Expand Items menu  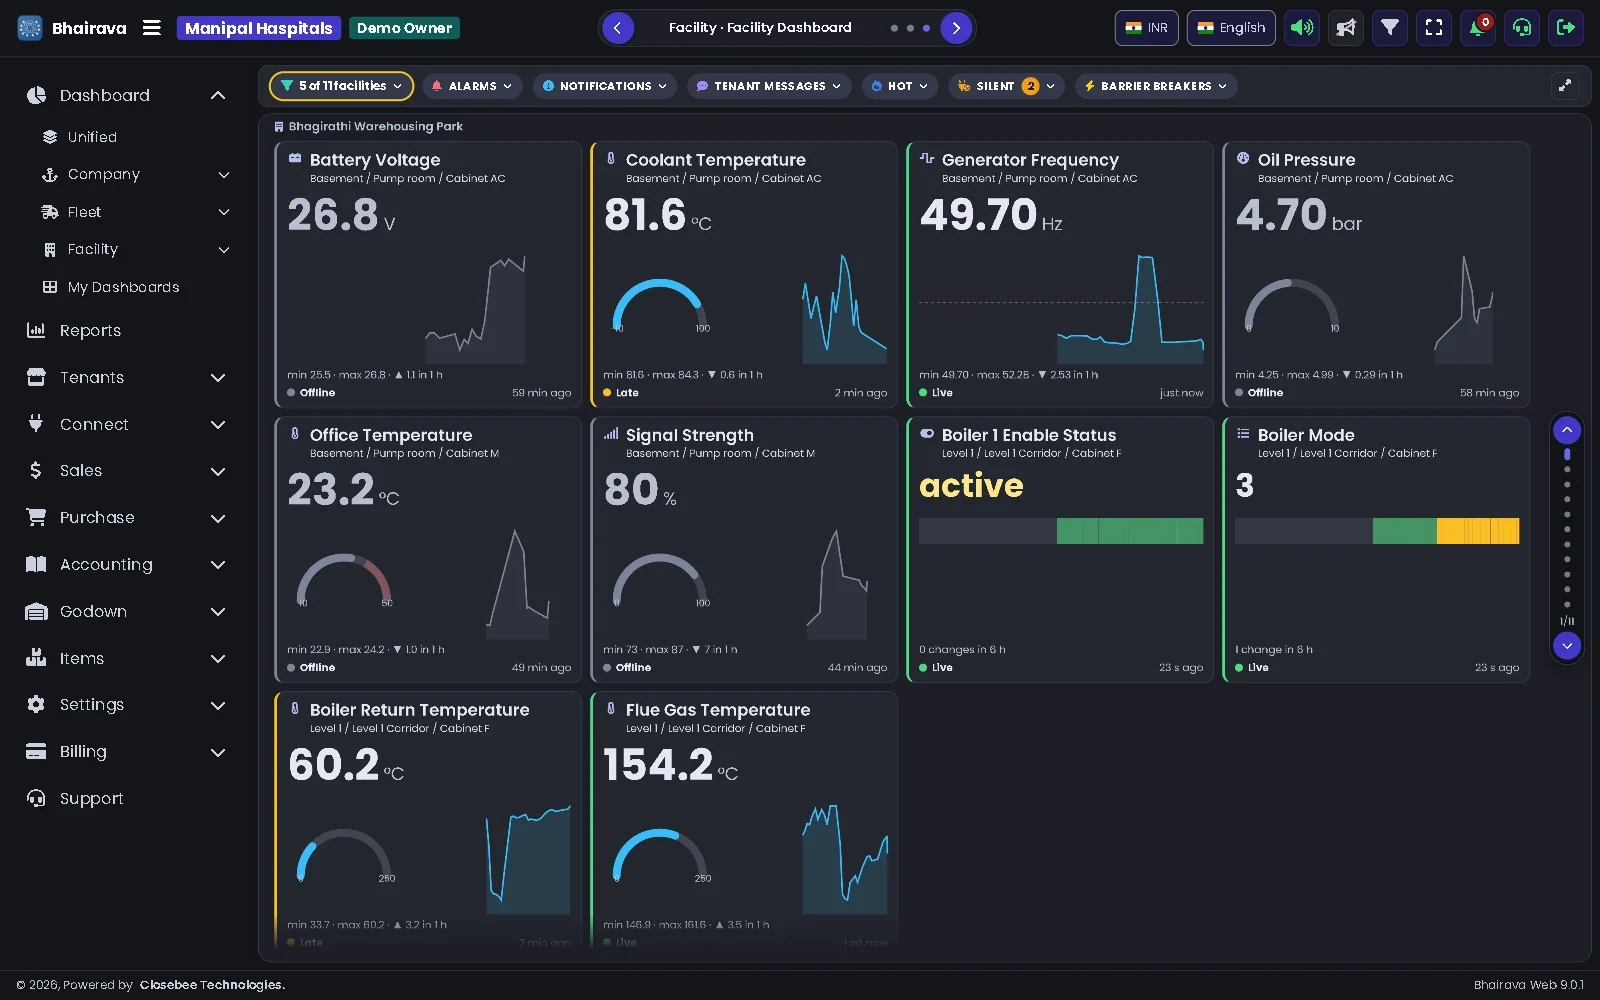128,659
